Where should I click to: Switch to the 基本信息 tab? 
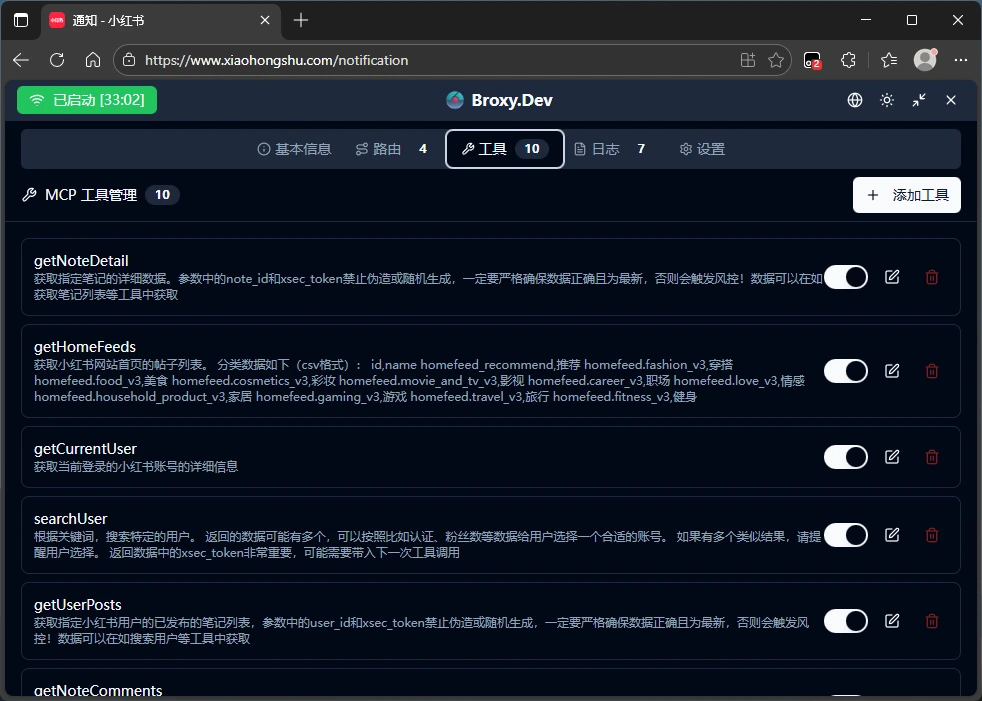click(294, 149)
